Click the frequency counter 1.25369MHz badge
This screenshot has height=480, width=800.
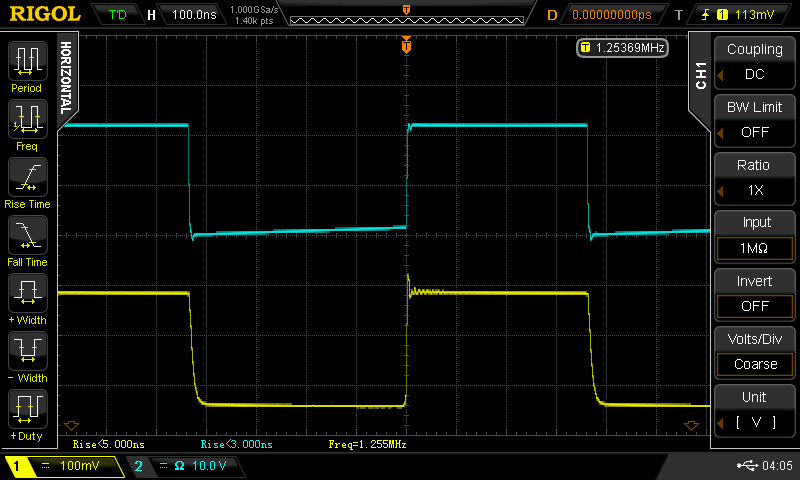(622, 48)
